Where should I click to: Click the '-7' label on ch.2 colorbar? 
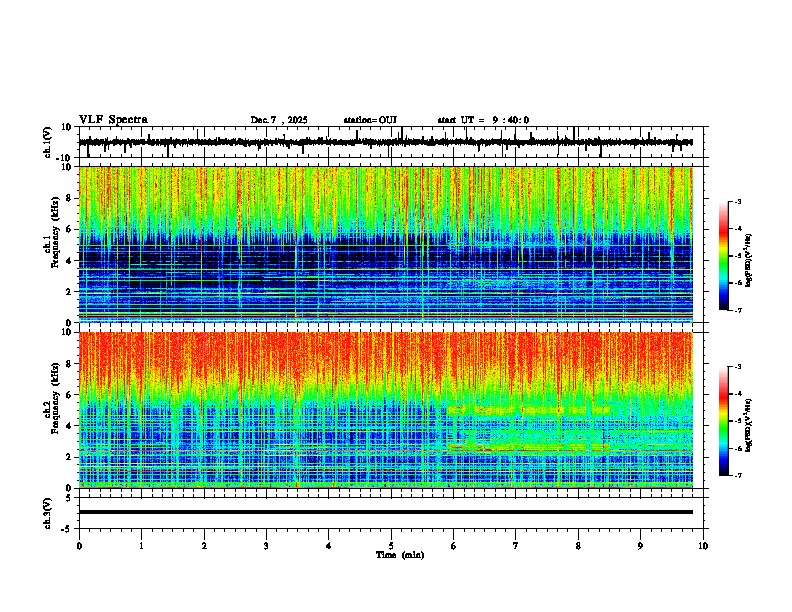[738, 475]
